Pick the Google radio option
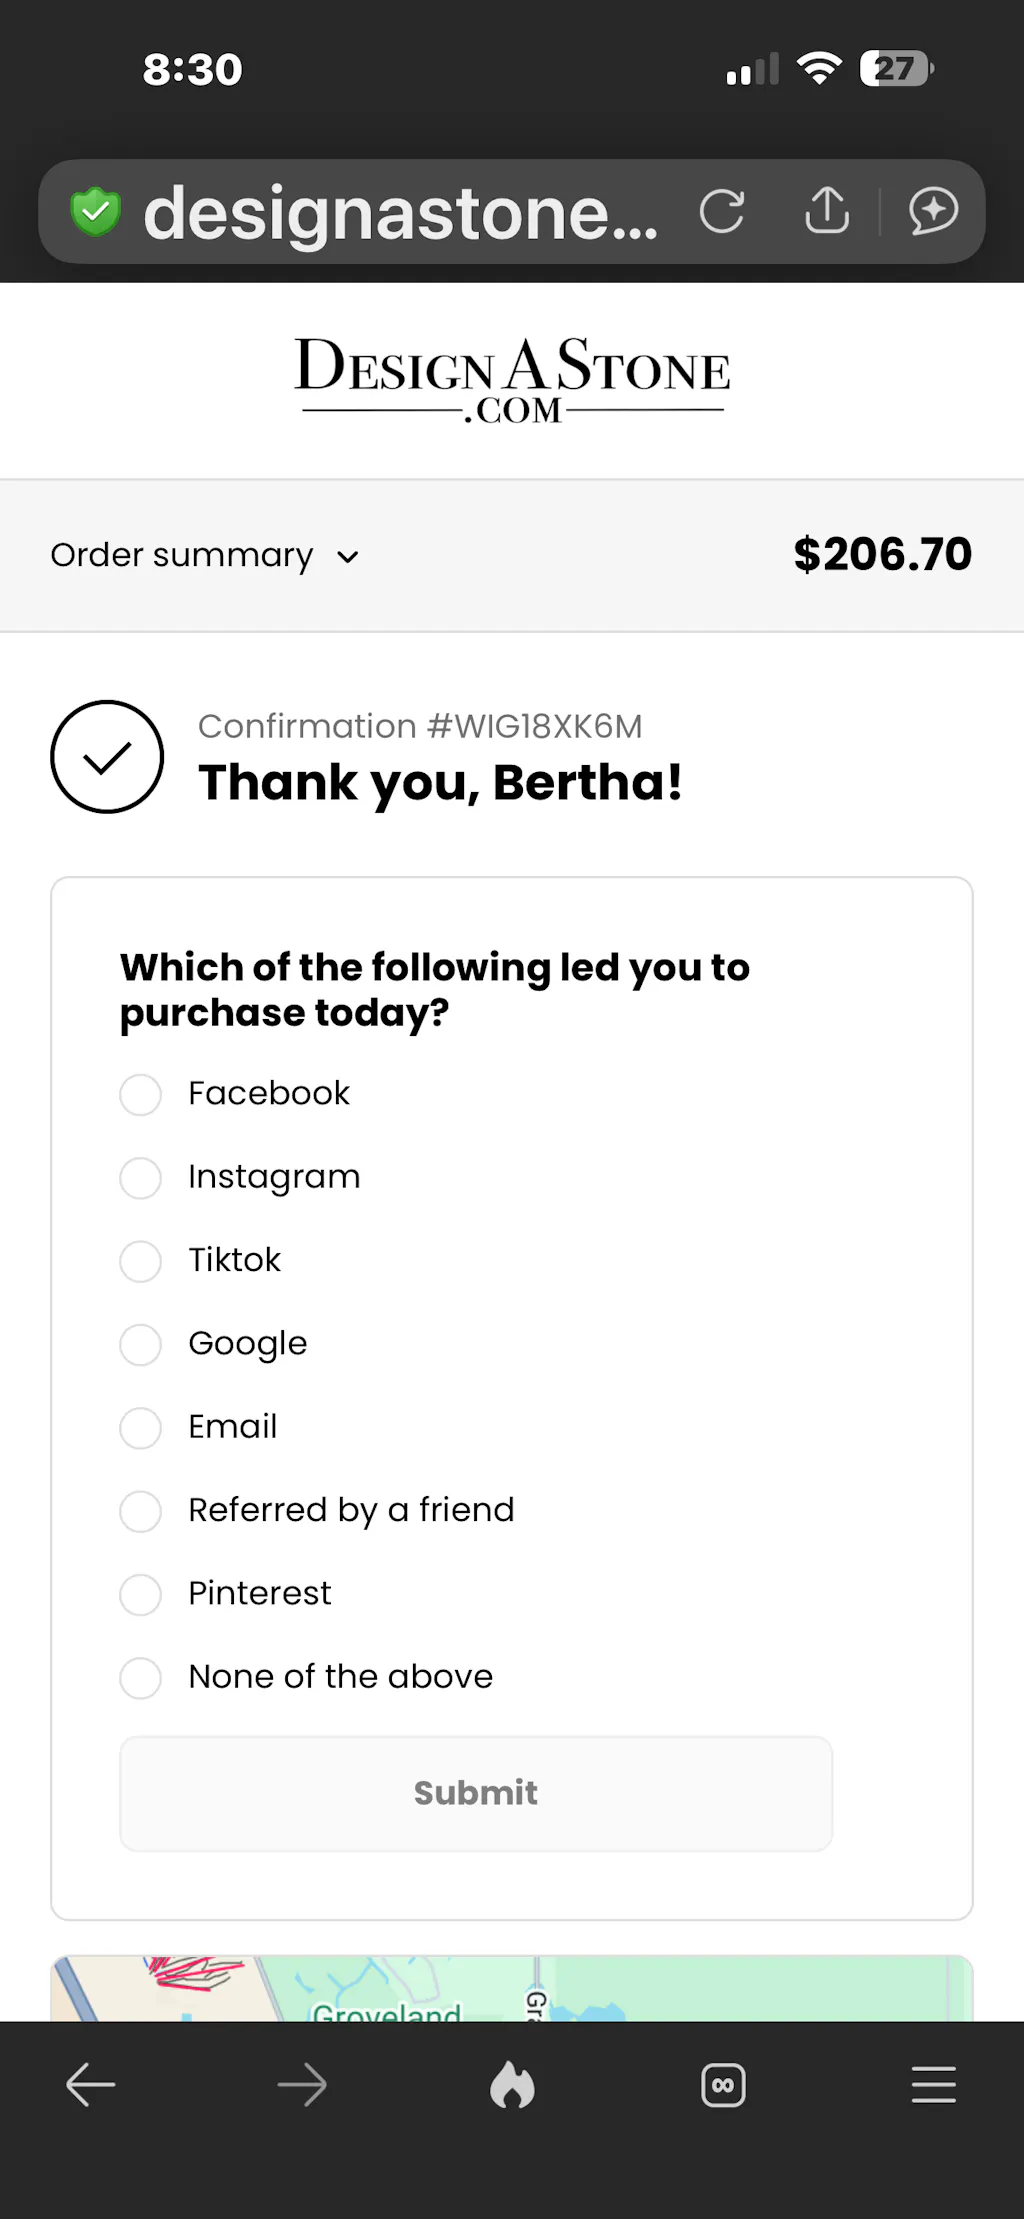The height and width of the screenshot is (2219, 1024). pos(141,1345)
